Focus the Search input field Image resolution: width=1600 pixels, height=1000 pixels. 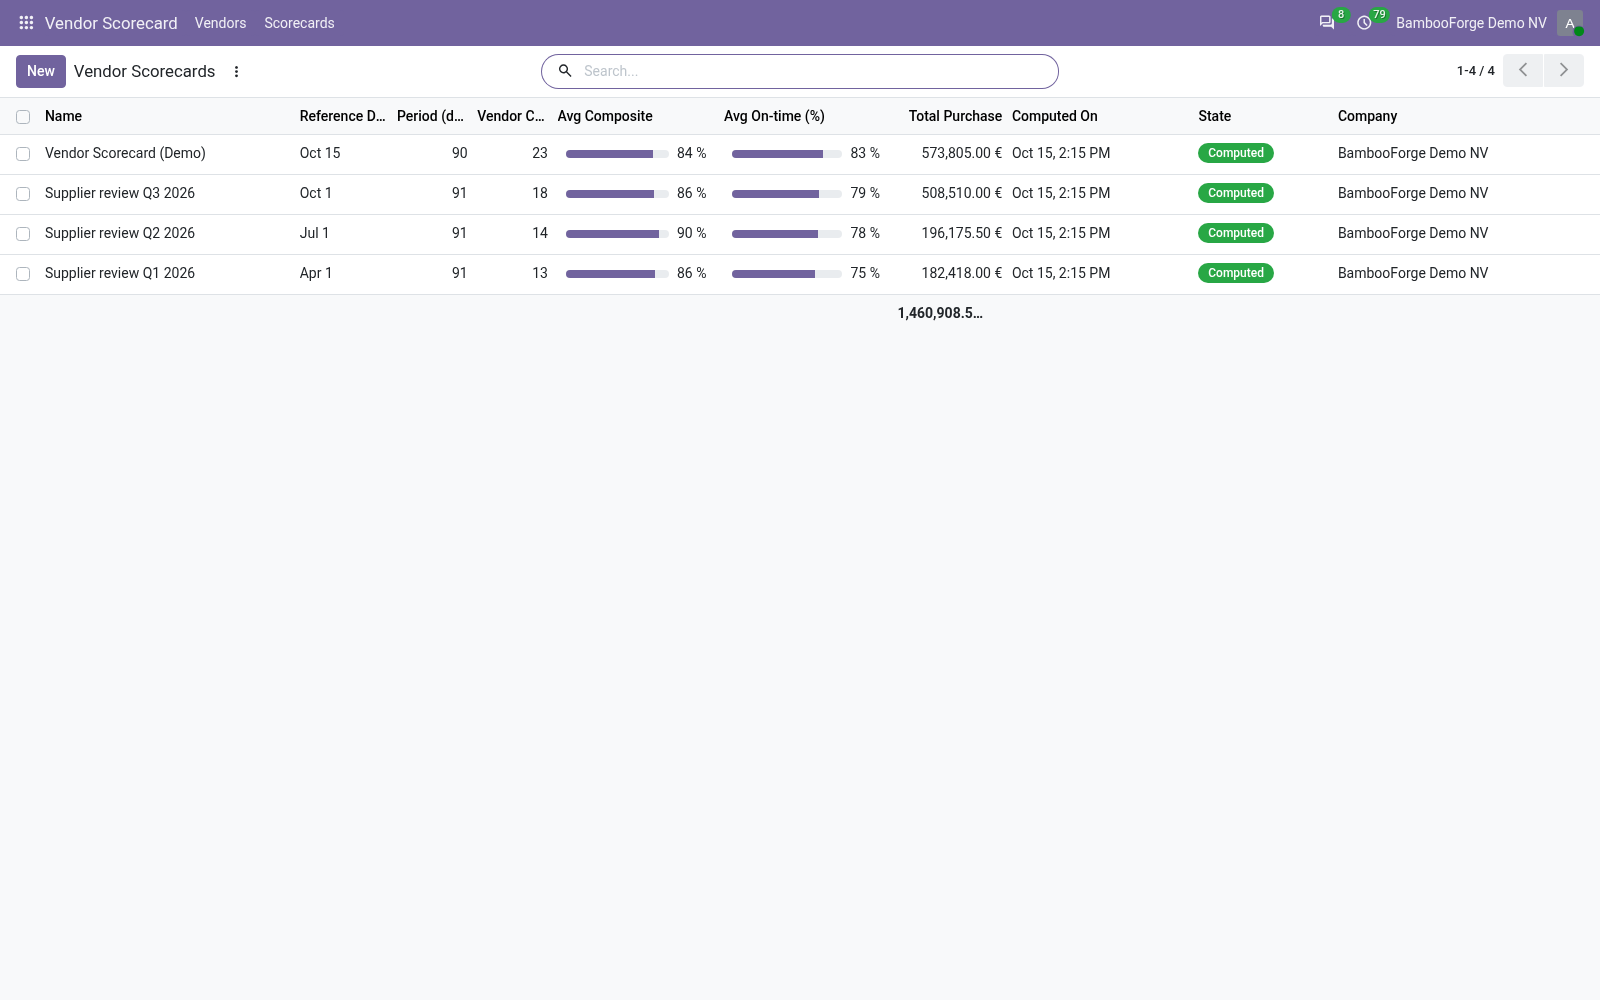pos(815,71)
